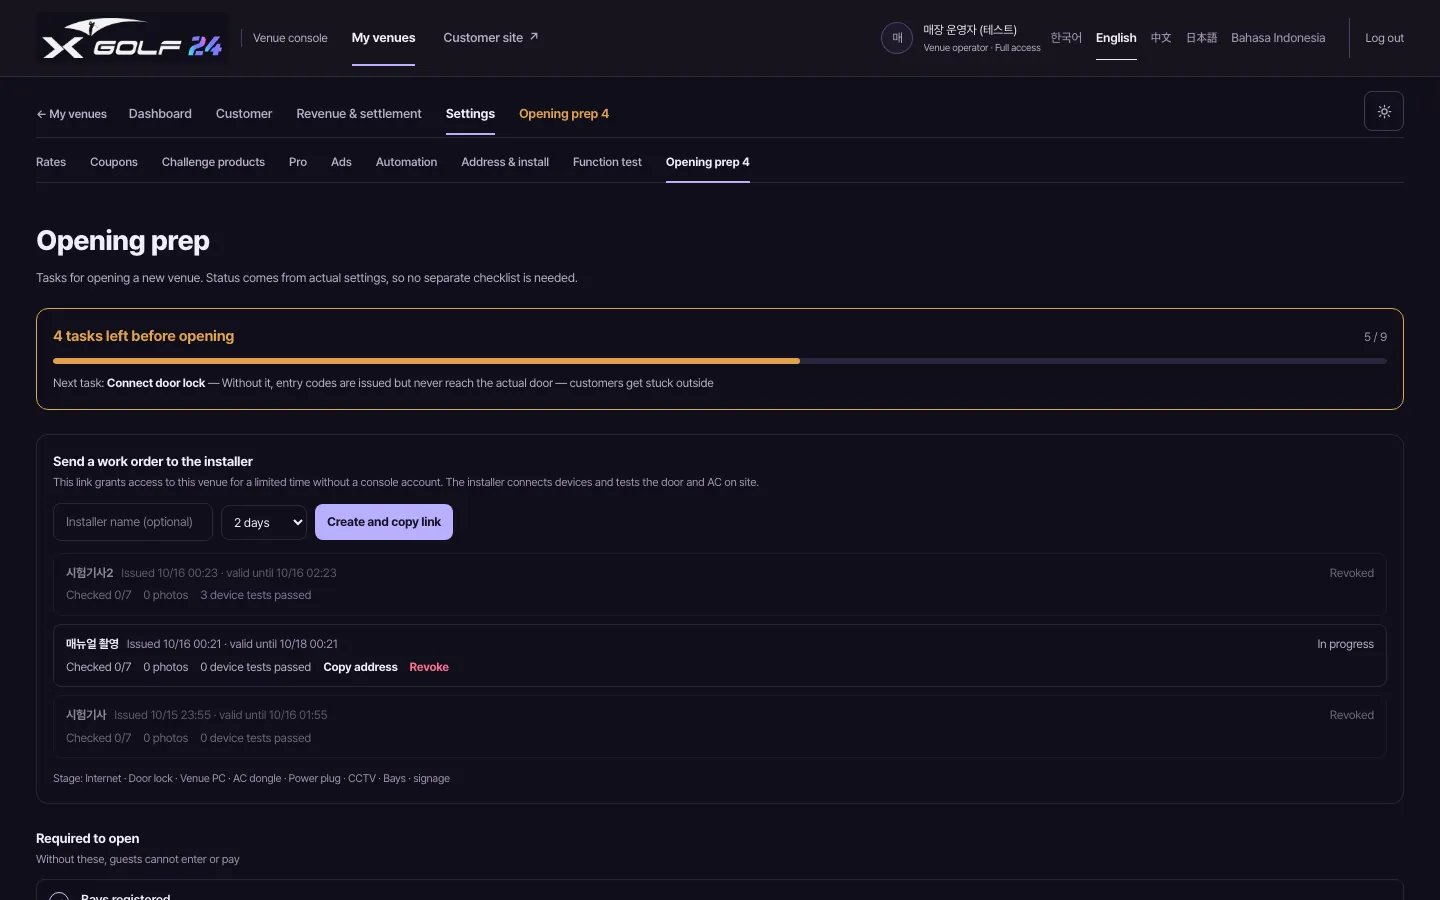Select the 日本語 language option
The width and height of the screenshot is (1440, 900).
click(1201, 38)
